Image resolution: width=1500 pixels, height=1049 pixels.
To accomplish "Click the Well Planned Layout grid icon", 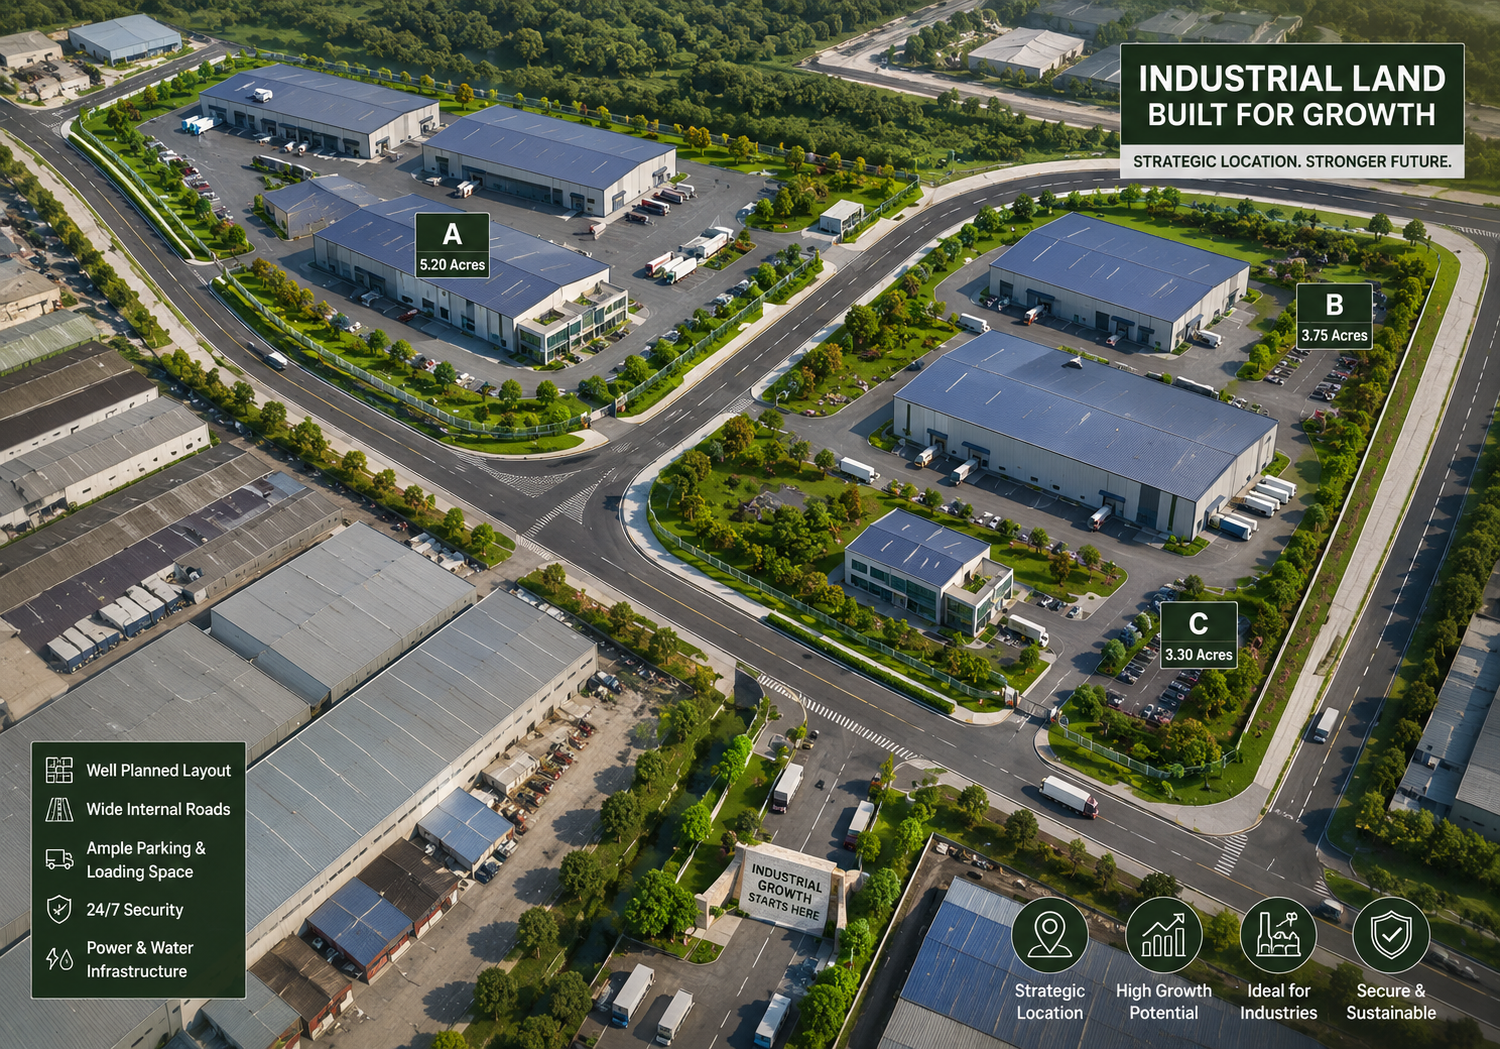I will pos(59,770).
